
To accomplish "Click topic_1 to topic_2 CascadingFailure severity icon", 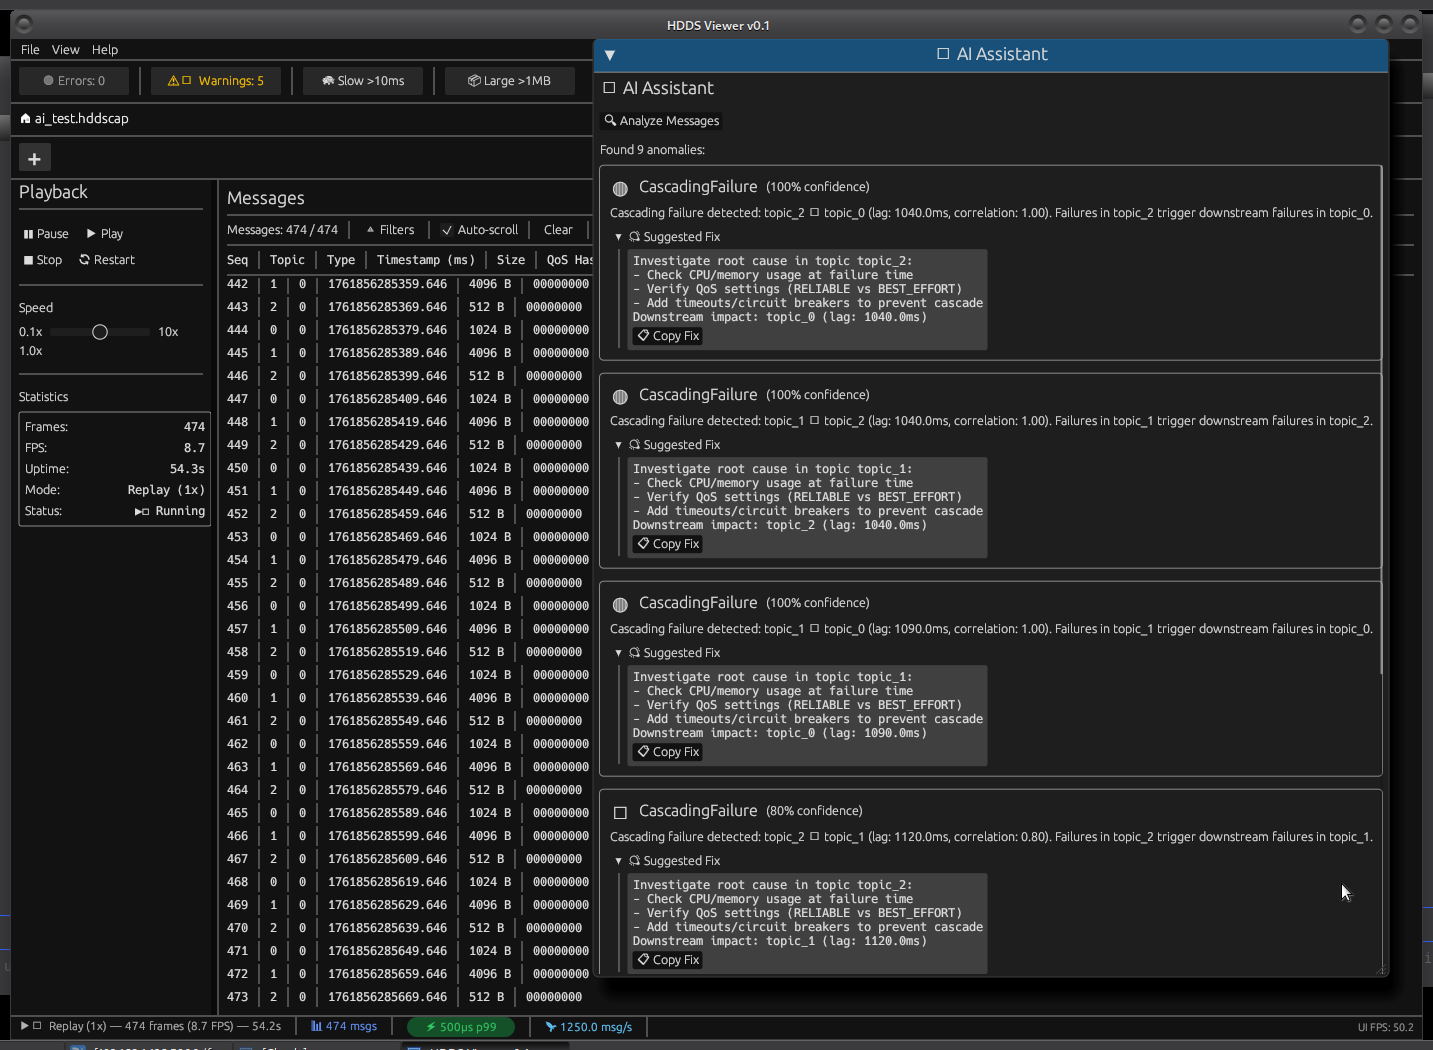I will (620, 396).
